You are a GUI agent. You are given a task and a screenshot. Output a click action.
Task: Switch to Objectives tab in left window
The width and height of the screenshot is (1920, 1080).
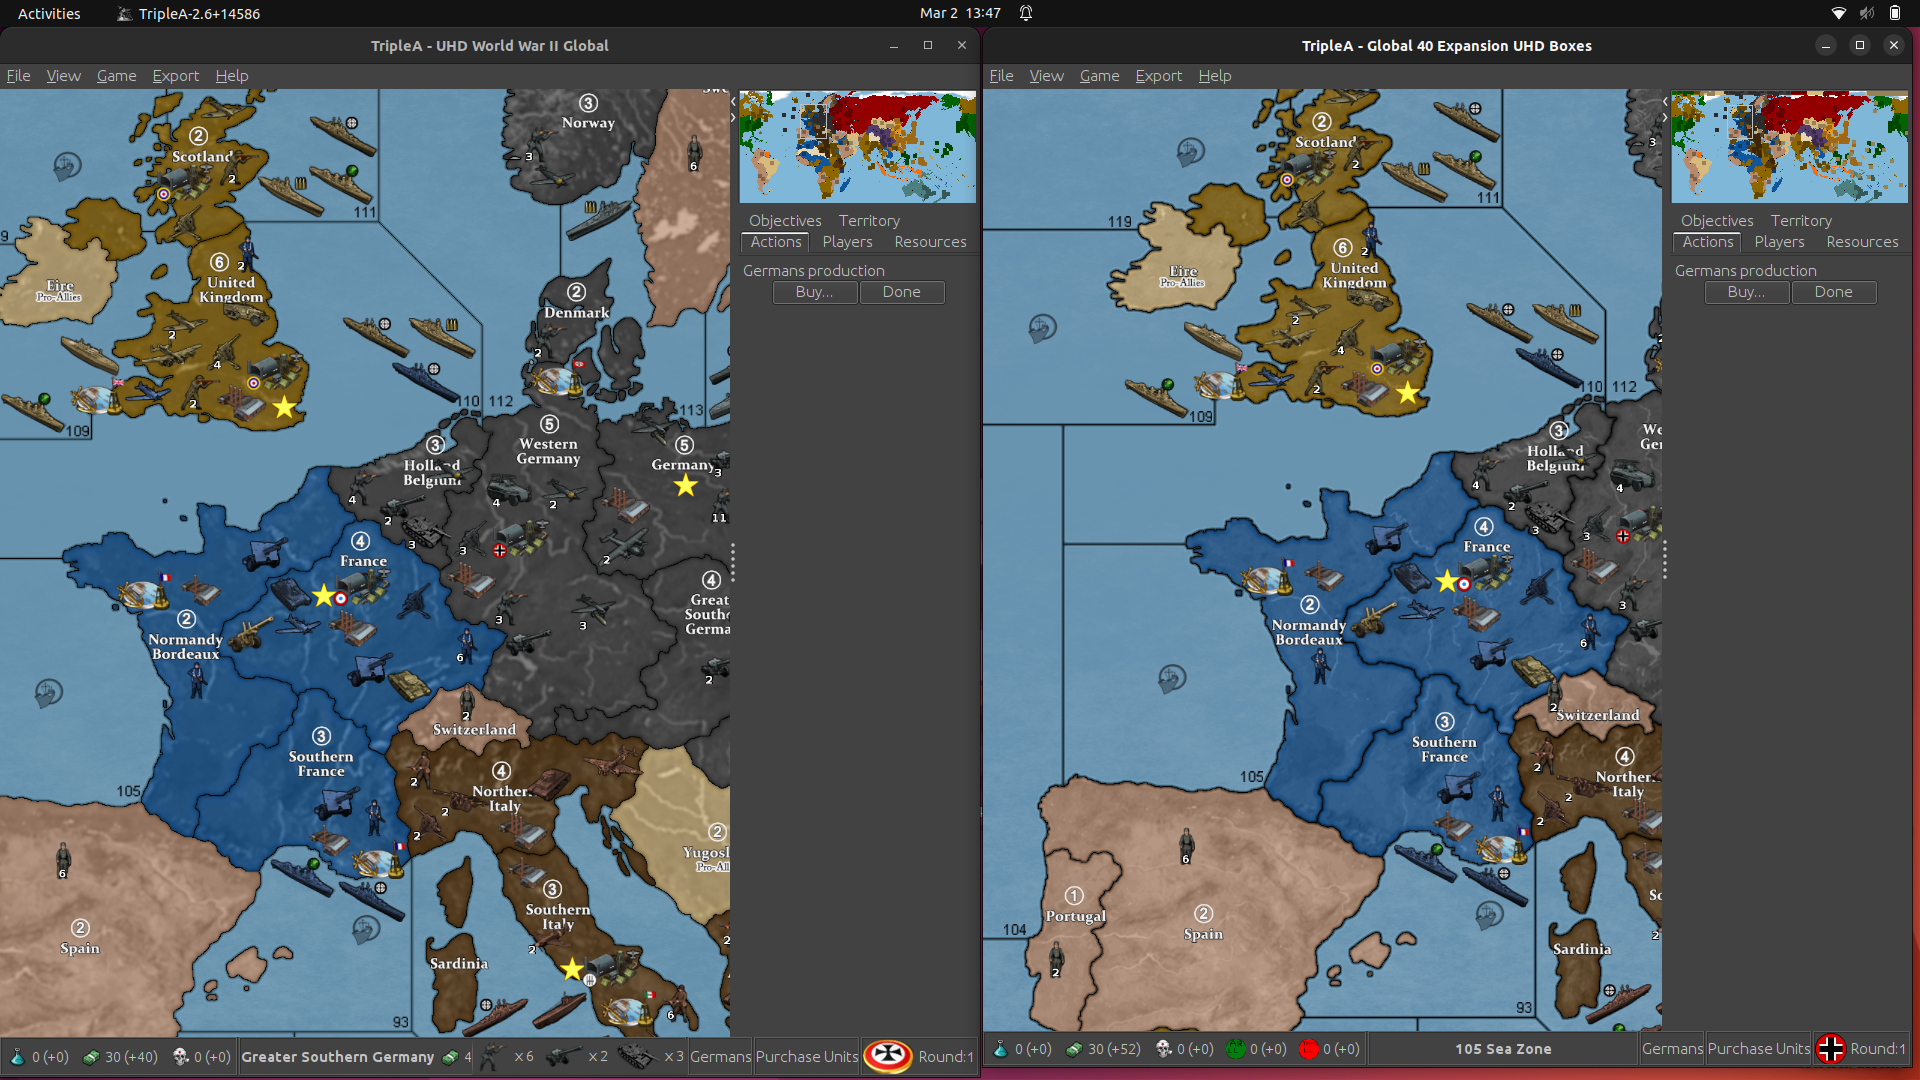point(785,220)
